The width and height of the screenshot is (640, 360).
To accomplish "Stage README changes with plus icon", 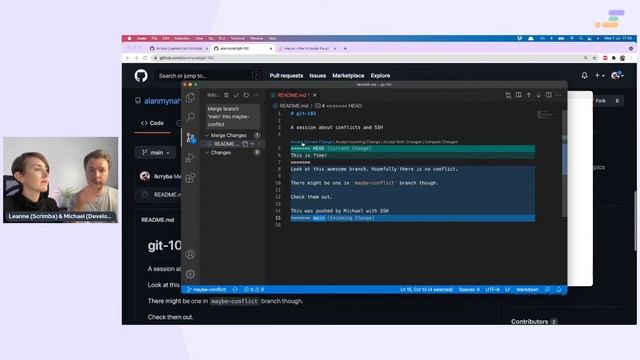I will pos(252,144).
